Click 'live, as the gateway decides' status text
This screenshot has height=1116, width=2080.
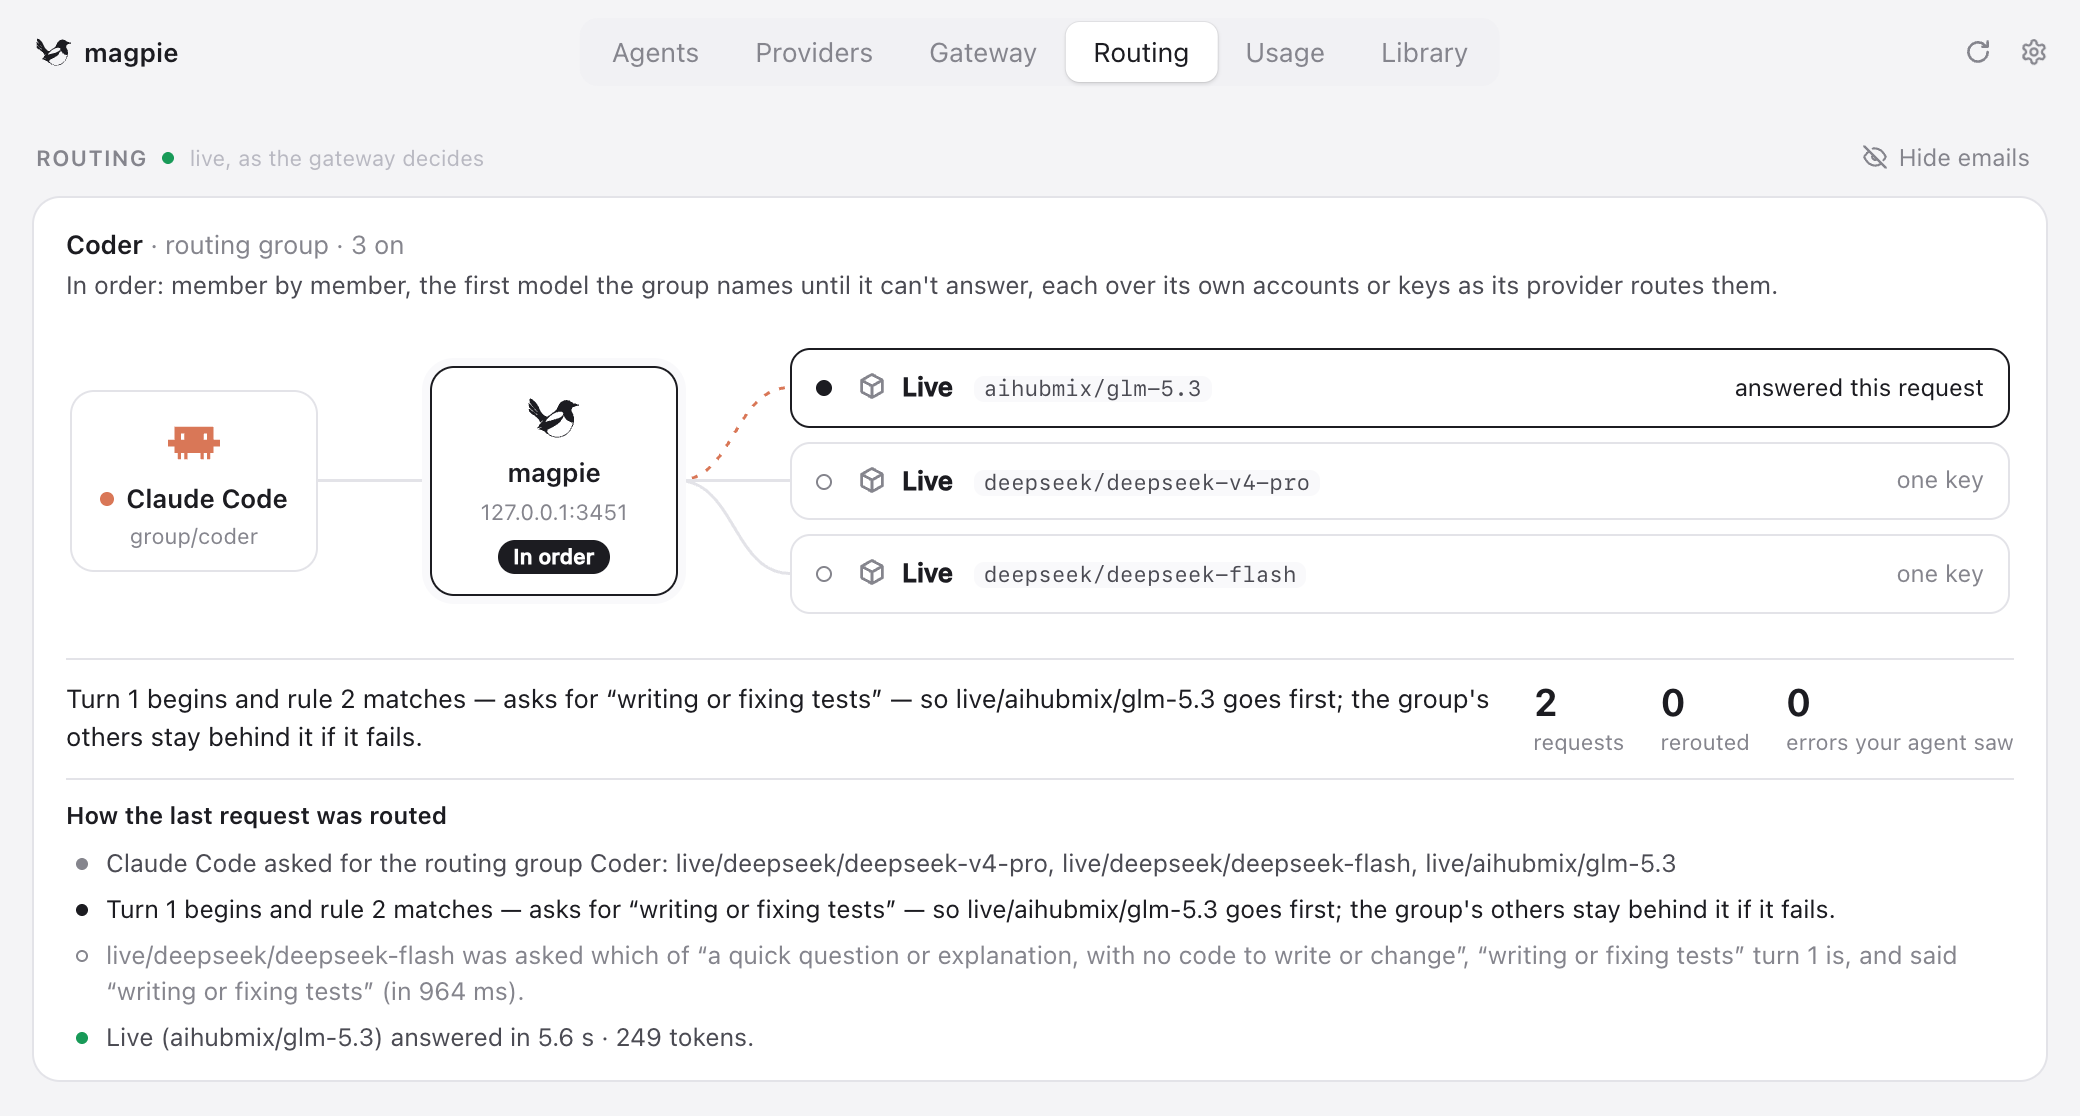337,158
